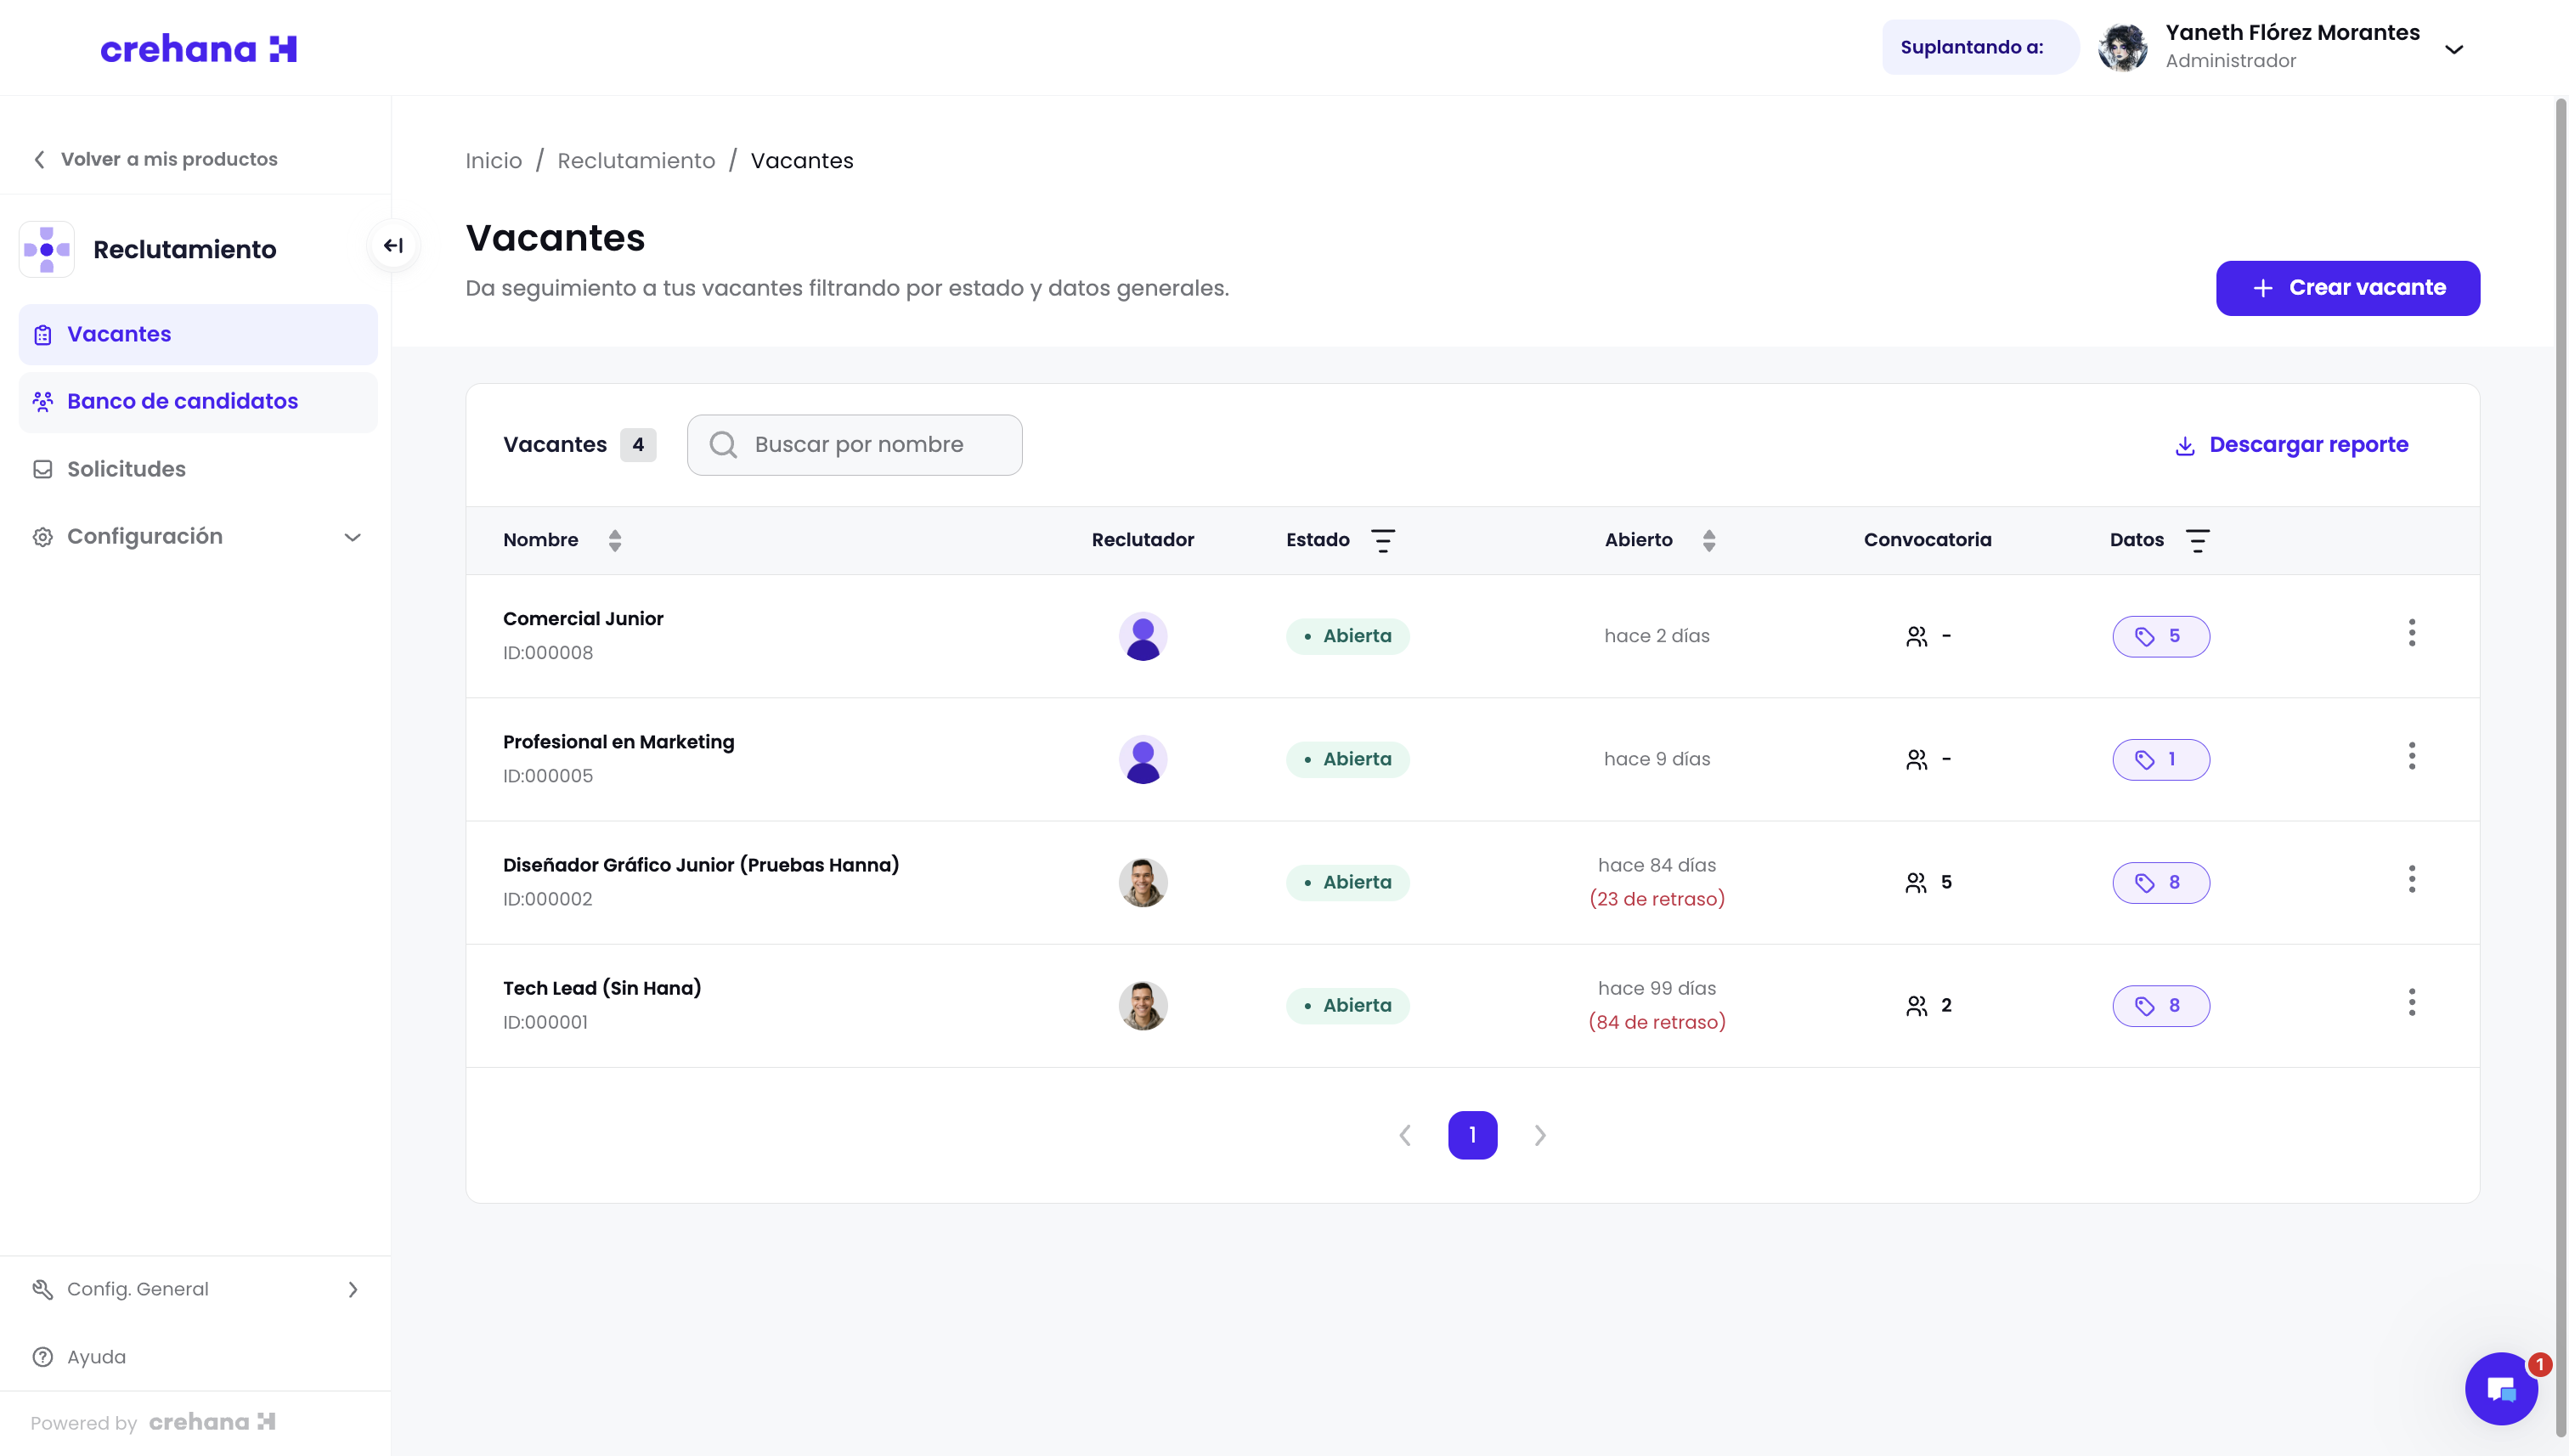Open options menu for Comercial Junior

click(2411, 633)
